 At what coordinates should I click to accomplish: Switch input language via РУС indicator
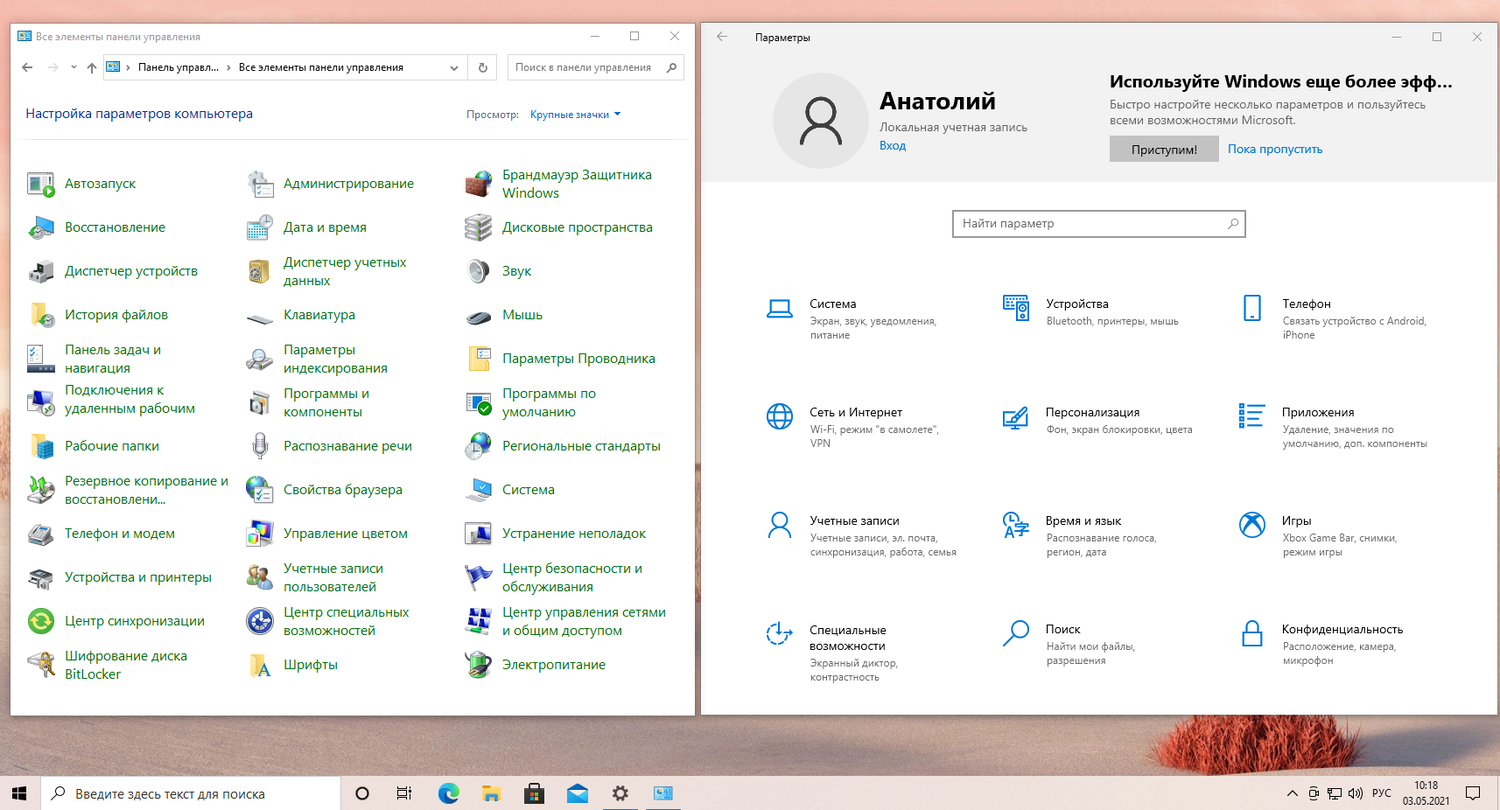pyautogui.click(x=1381, y=794)
